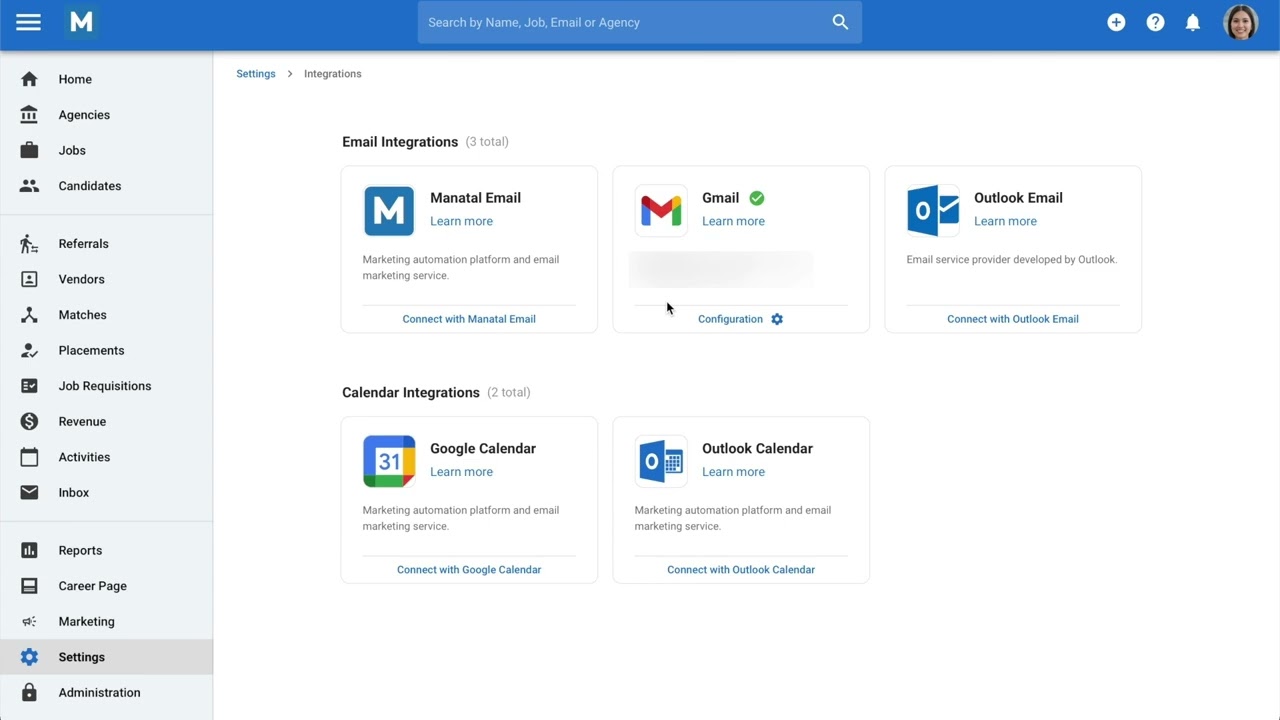Click the Manatal Email logo tile
This screenshot has width=1280, height=720.
pos(389,210)
